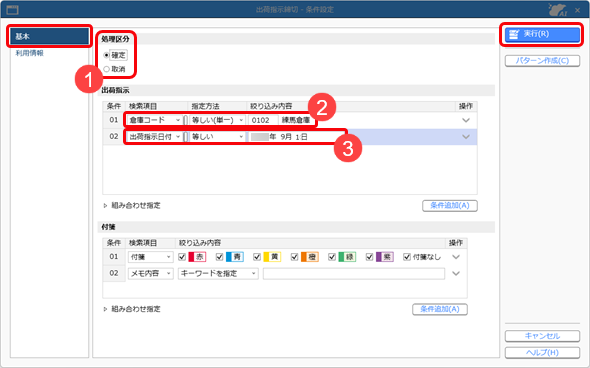Click the green 緑 color swatch
Image resolution: width=590 pixels, height=368 pixels.
coord(347,257)
